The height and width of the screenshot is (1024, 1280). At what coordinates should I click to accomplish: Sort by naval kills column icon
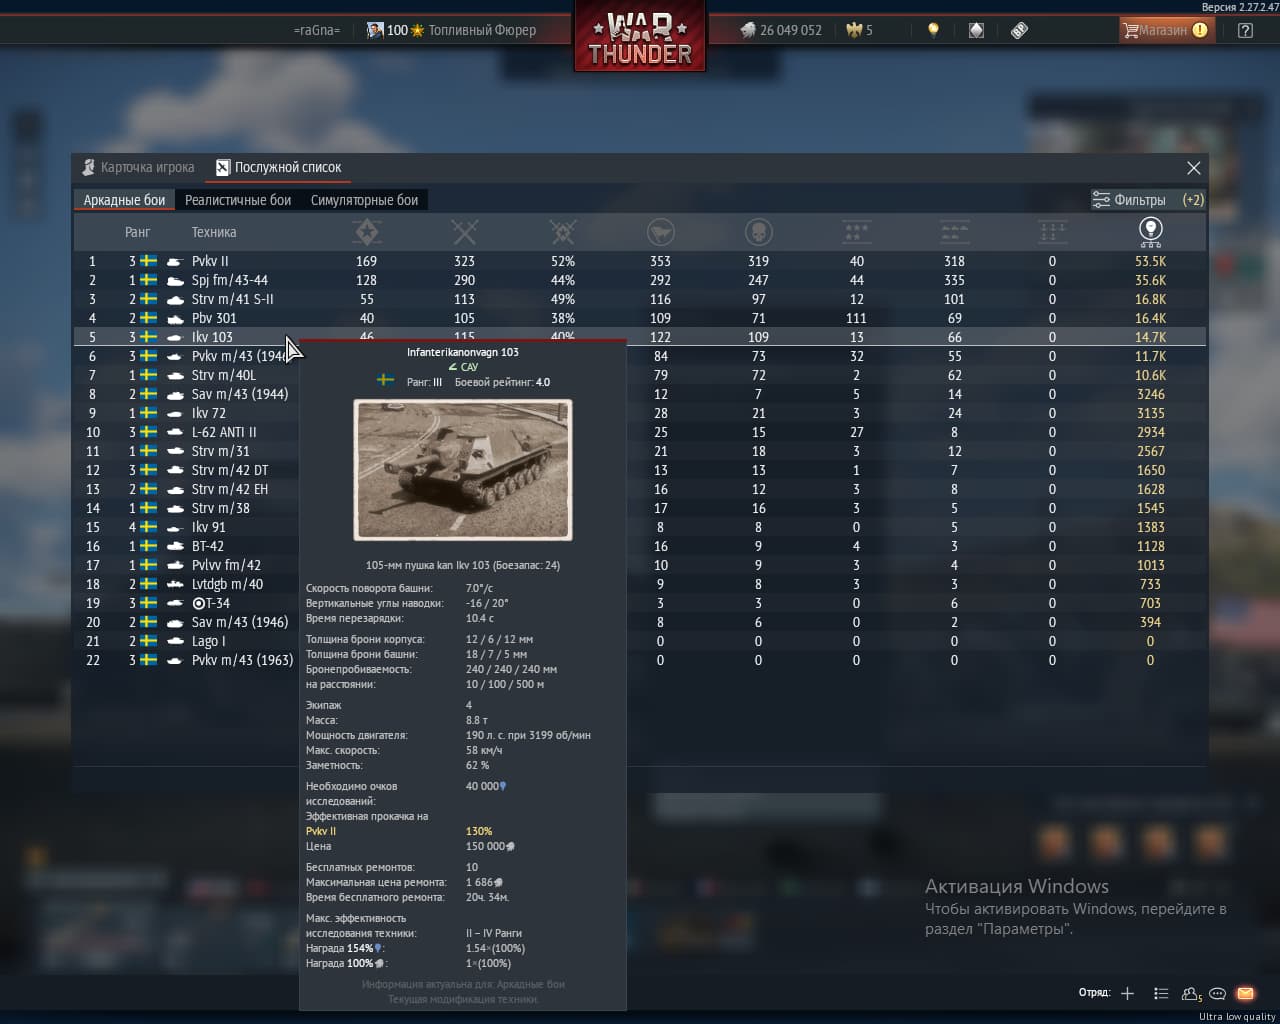pyautogui.click(x=1052, y=232)
